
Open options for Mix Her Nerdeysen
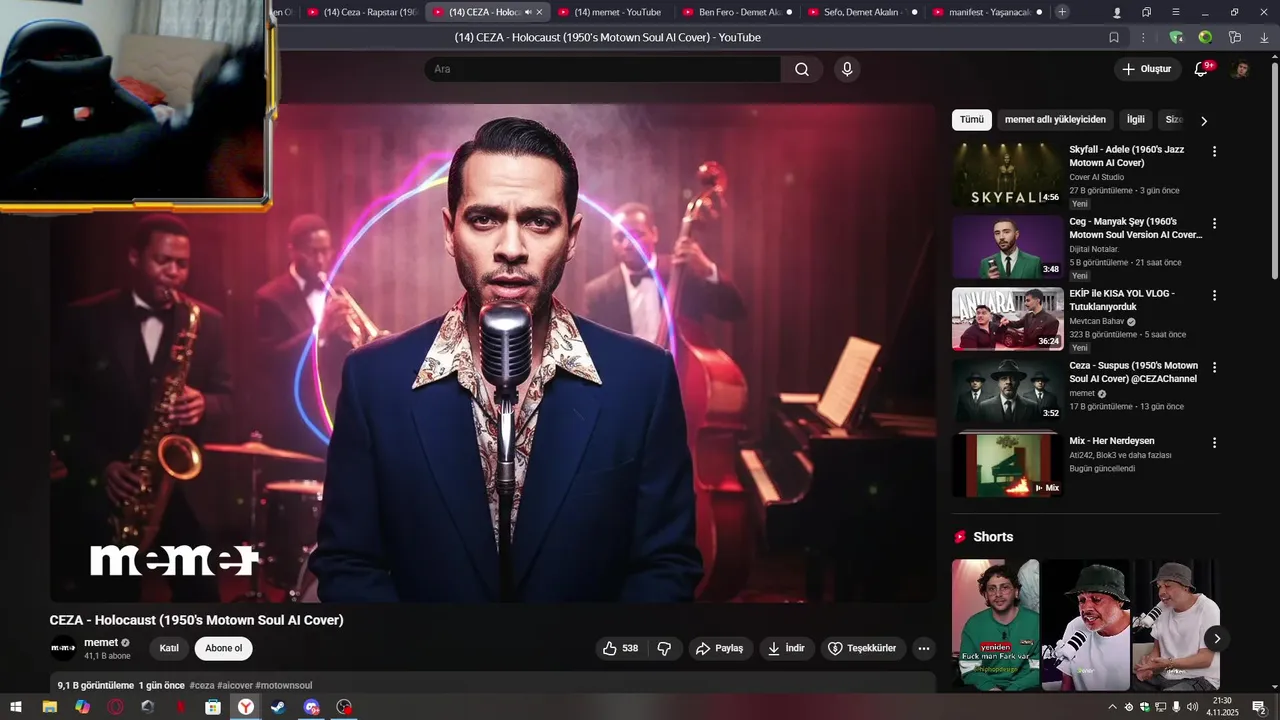point(1214,442)
